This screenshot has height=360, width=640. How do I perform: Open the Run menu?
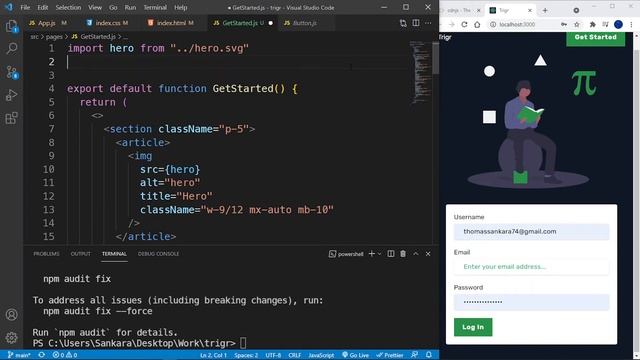tap(130, 7)
